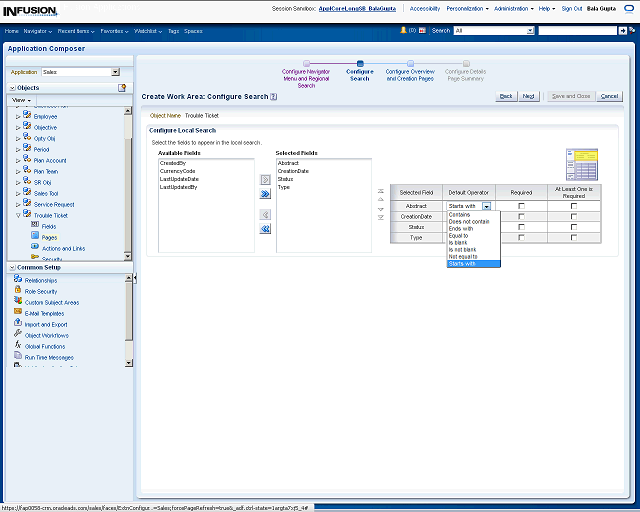Select CurrencyCode in Available Fields list
This screenshot has width=640, height=512.
click(x=177, y=171)
